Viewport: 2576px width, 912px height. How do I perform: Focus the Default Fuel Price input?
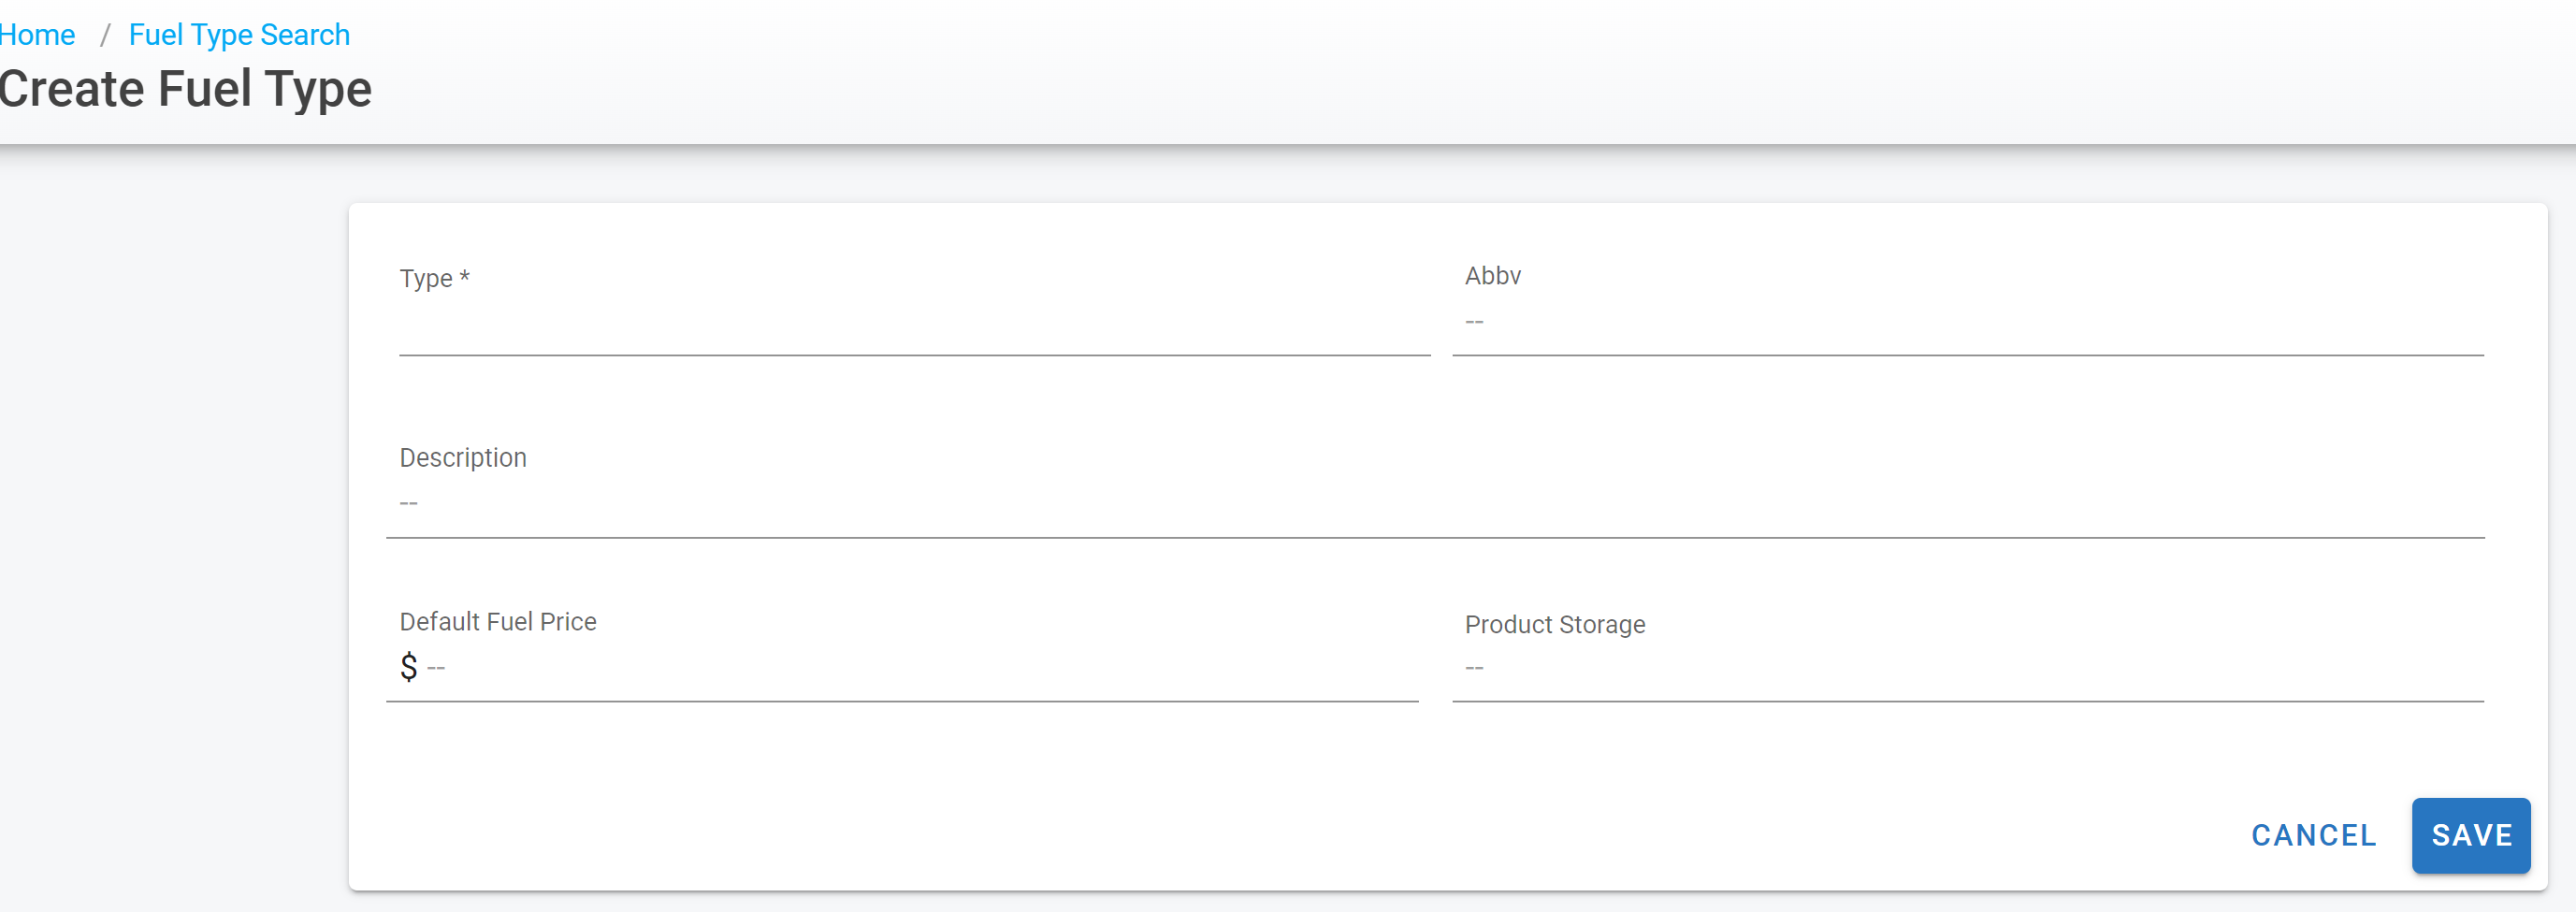[x=920, y=667]
